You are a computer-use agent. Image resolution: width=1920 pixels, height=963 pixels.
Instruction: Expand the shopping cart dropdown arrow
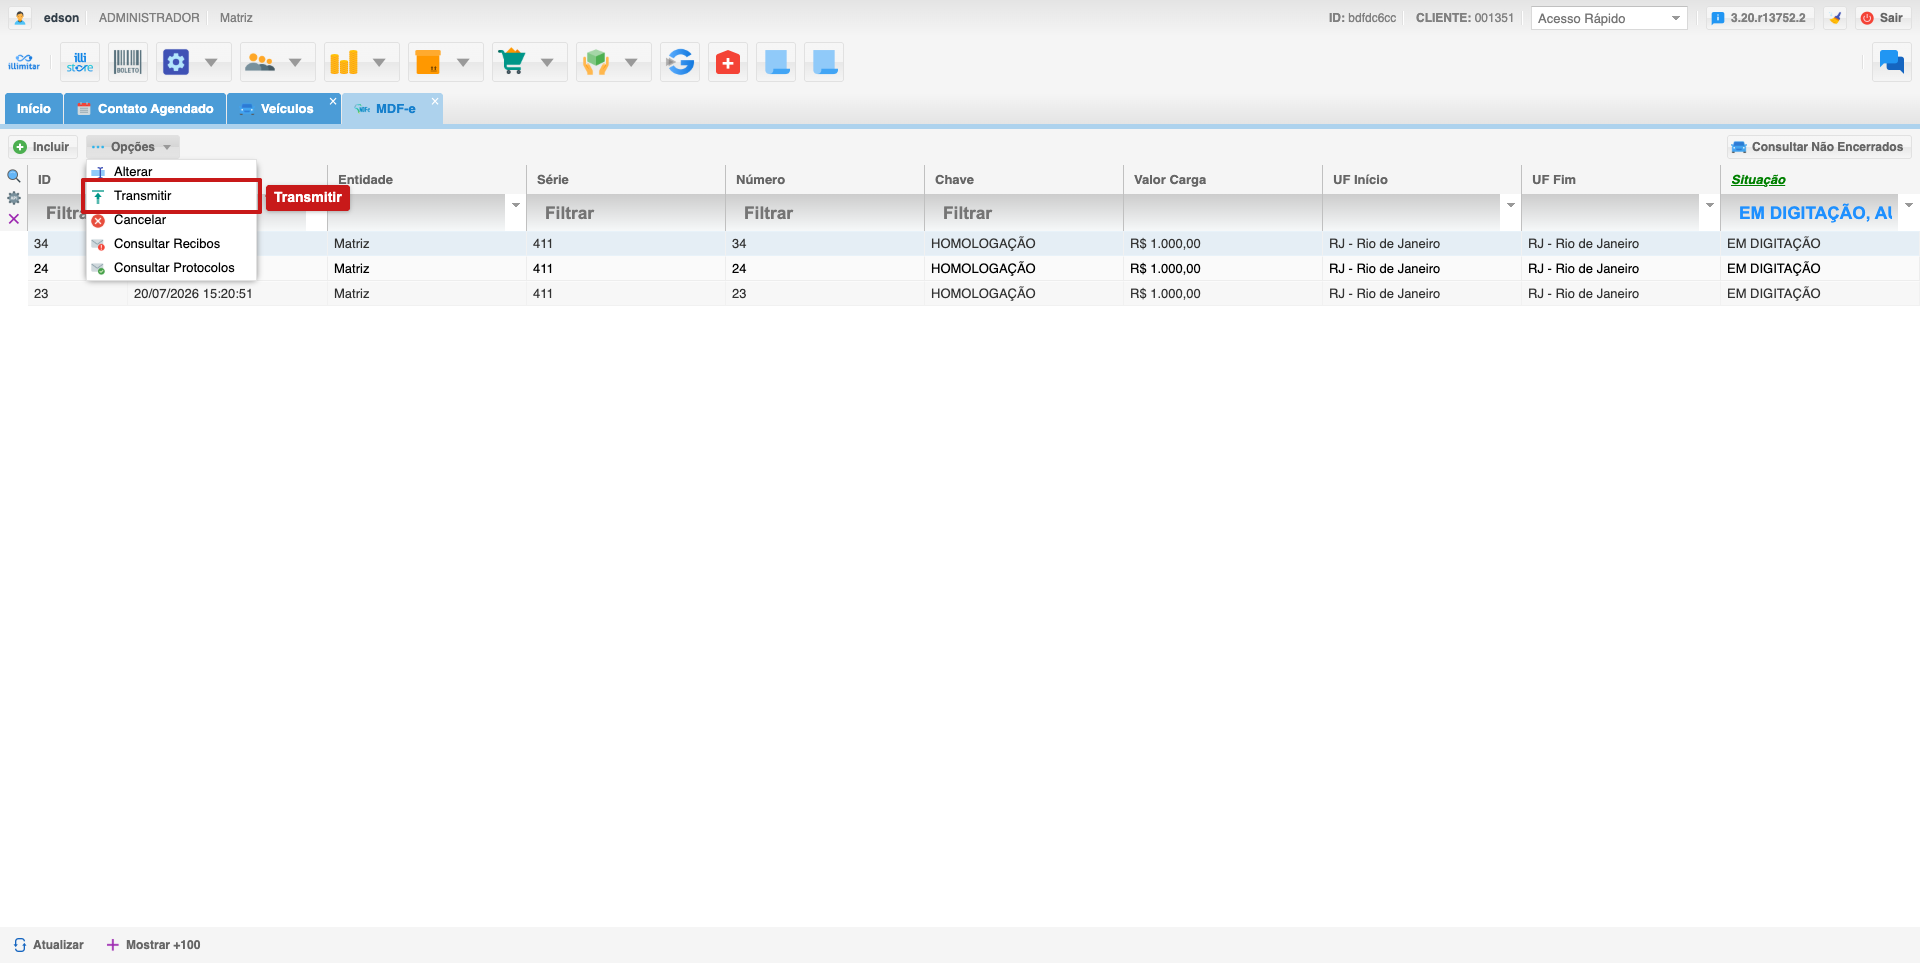coord(547,62)
